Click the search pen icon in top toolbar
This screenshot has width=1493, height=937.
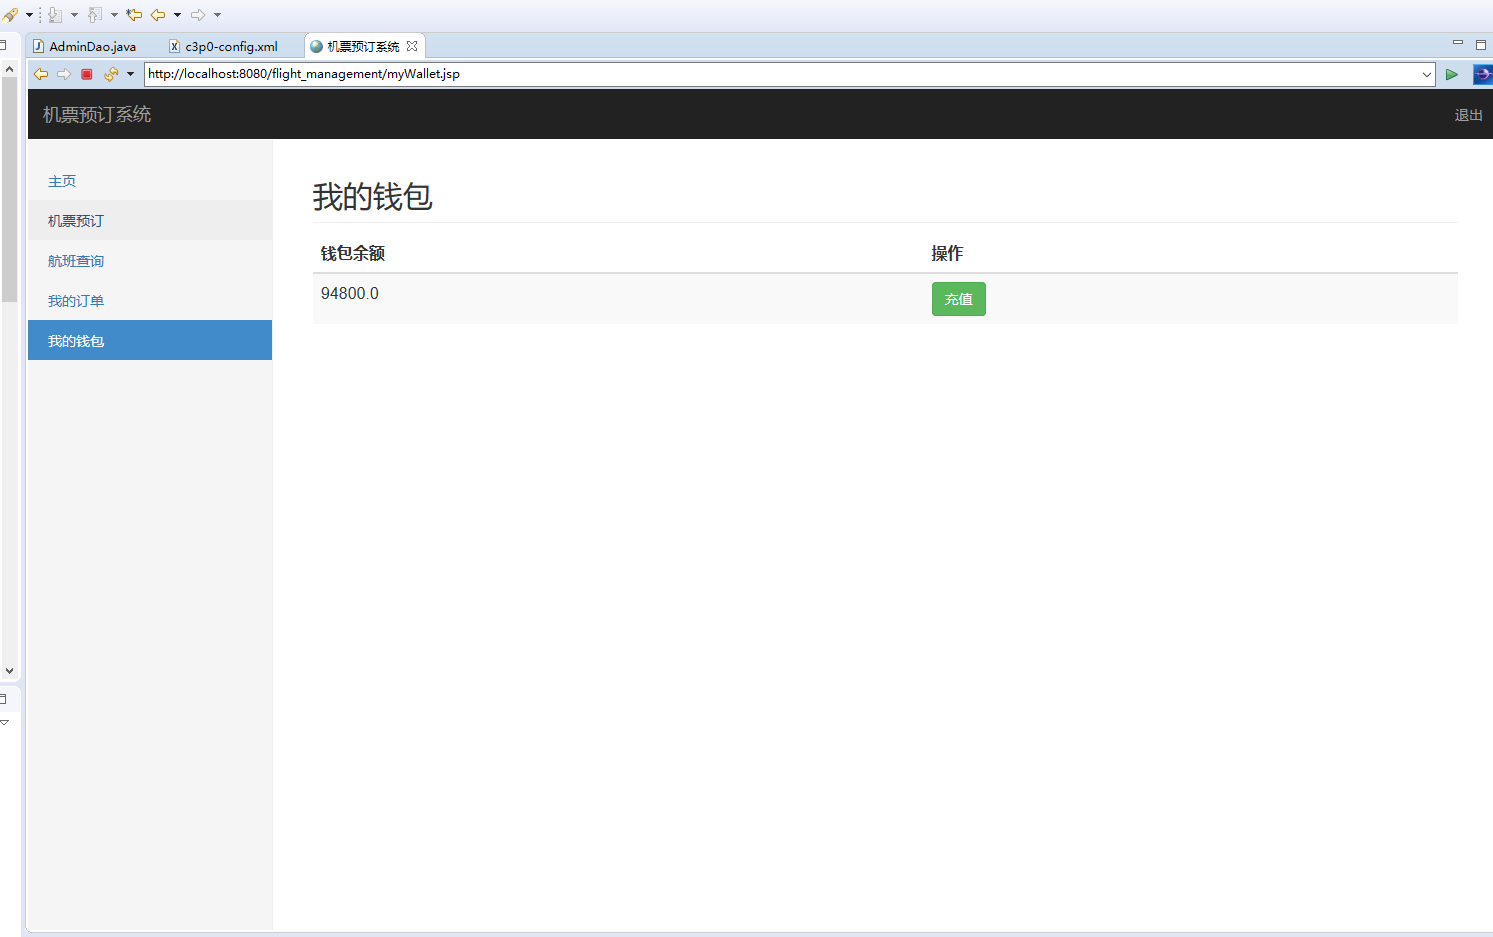[x=9, y=15]
